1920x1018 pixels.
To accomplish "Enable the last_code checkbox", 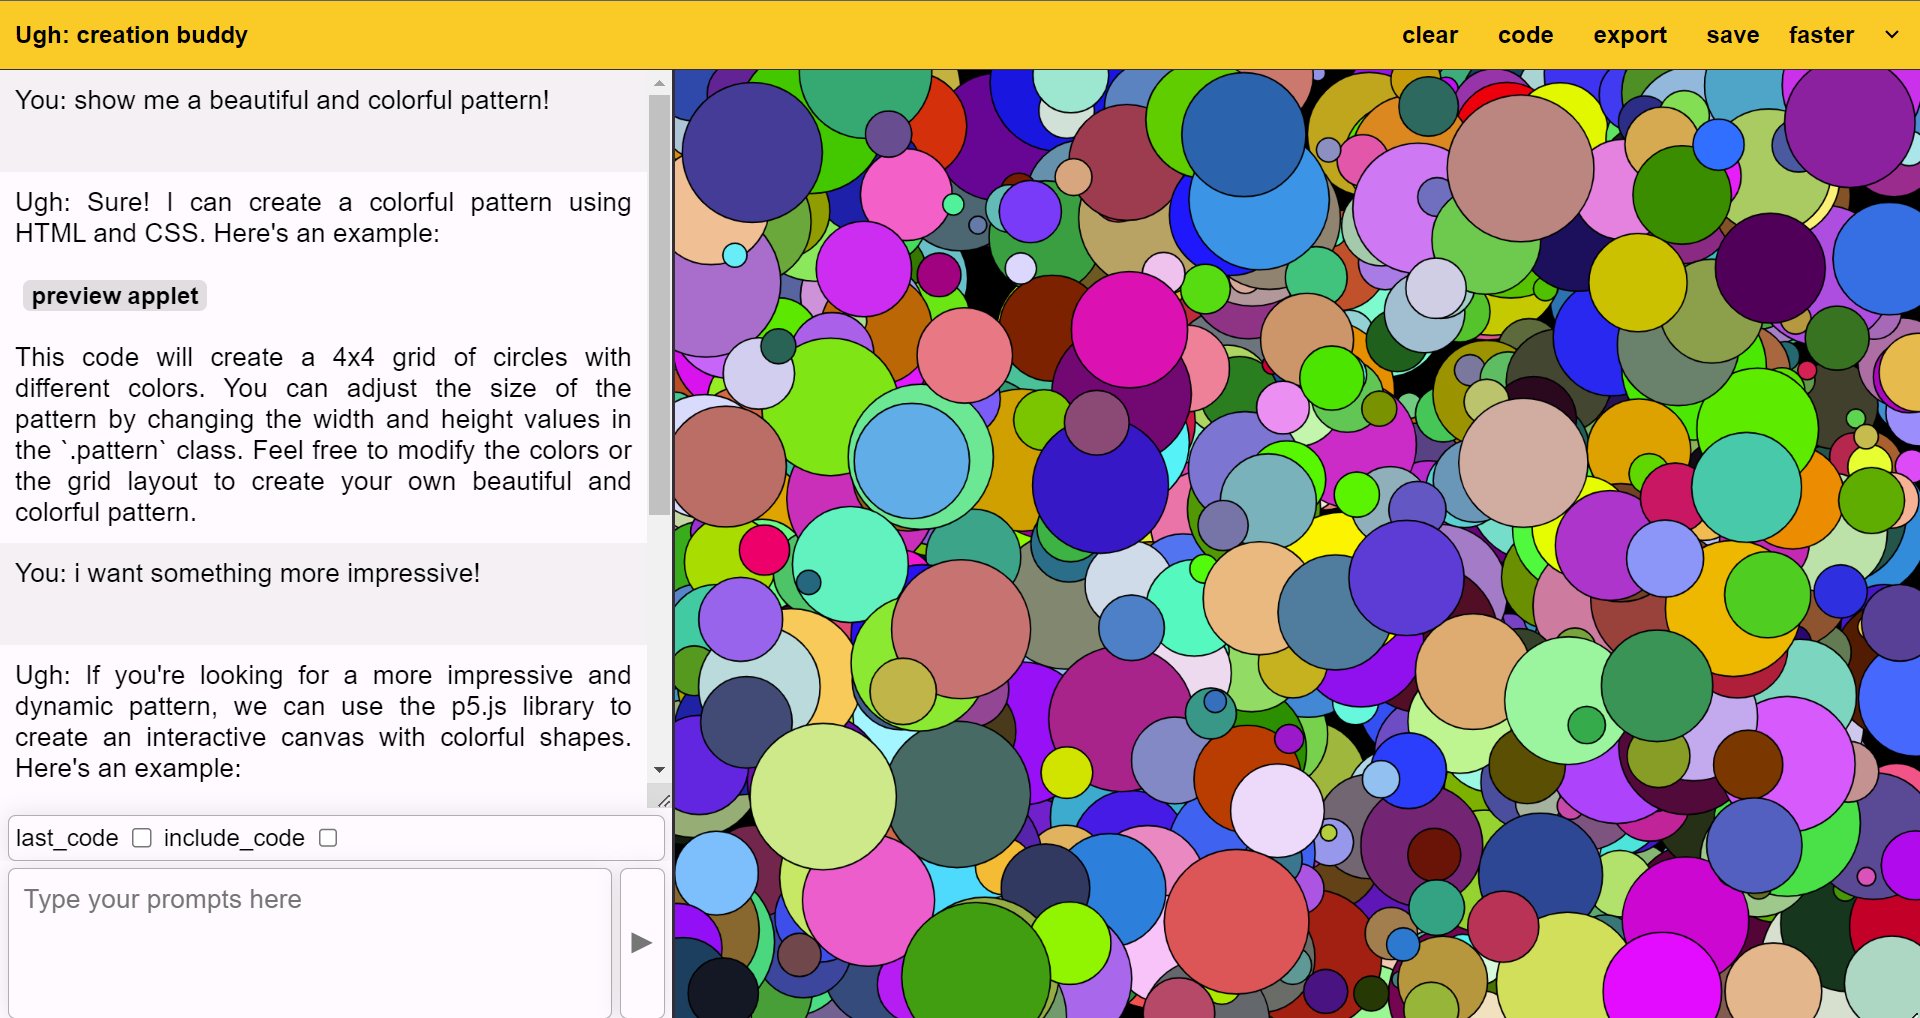I will pyautogui.click(x=142, y=838).
